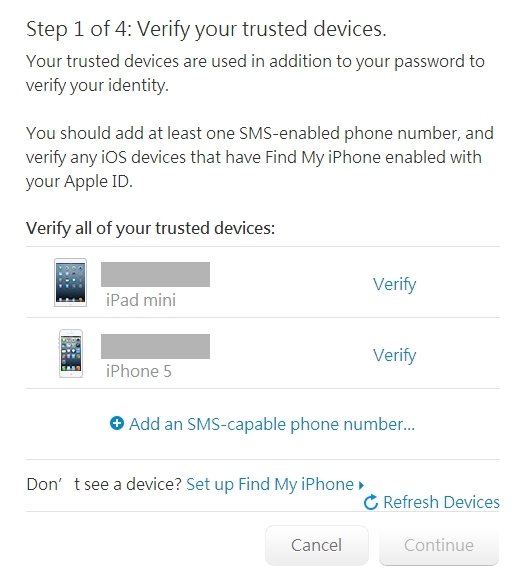Click the SMS-enabled phone number paragraph

260,157
